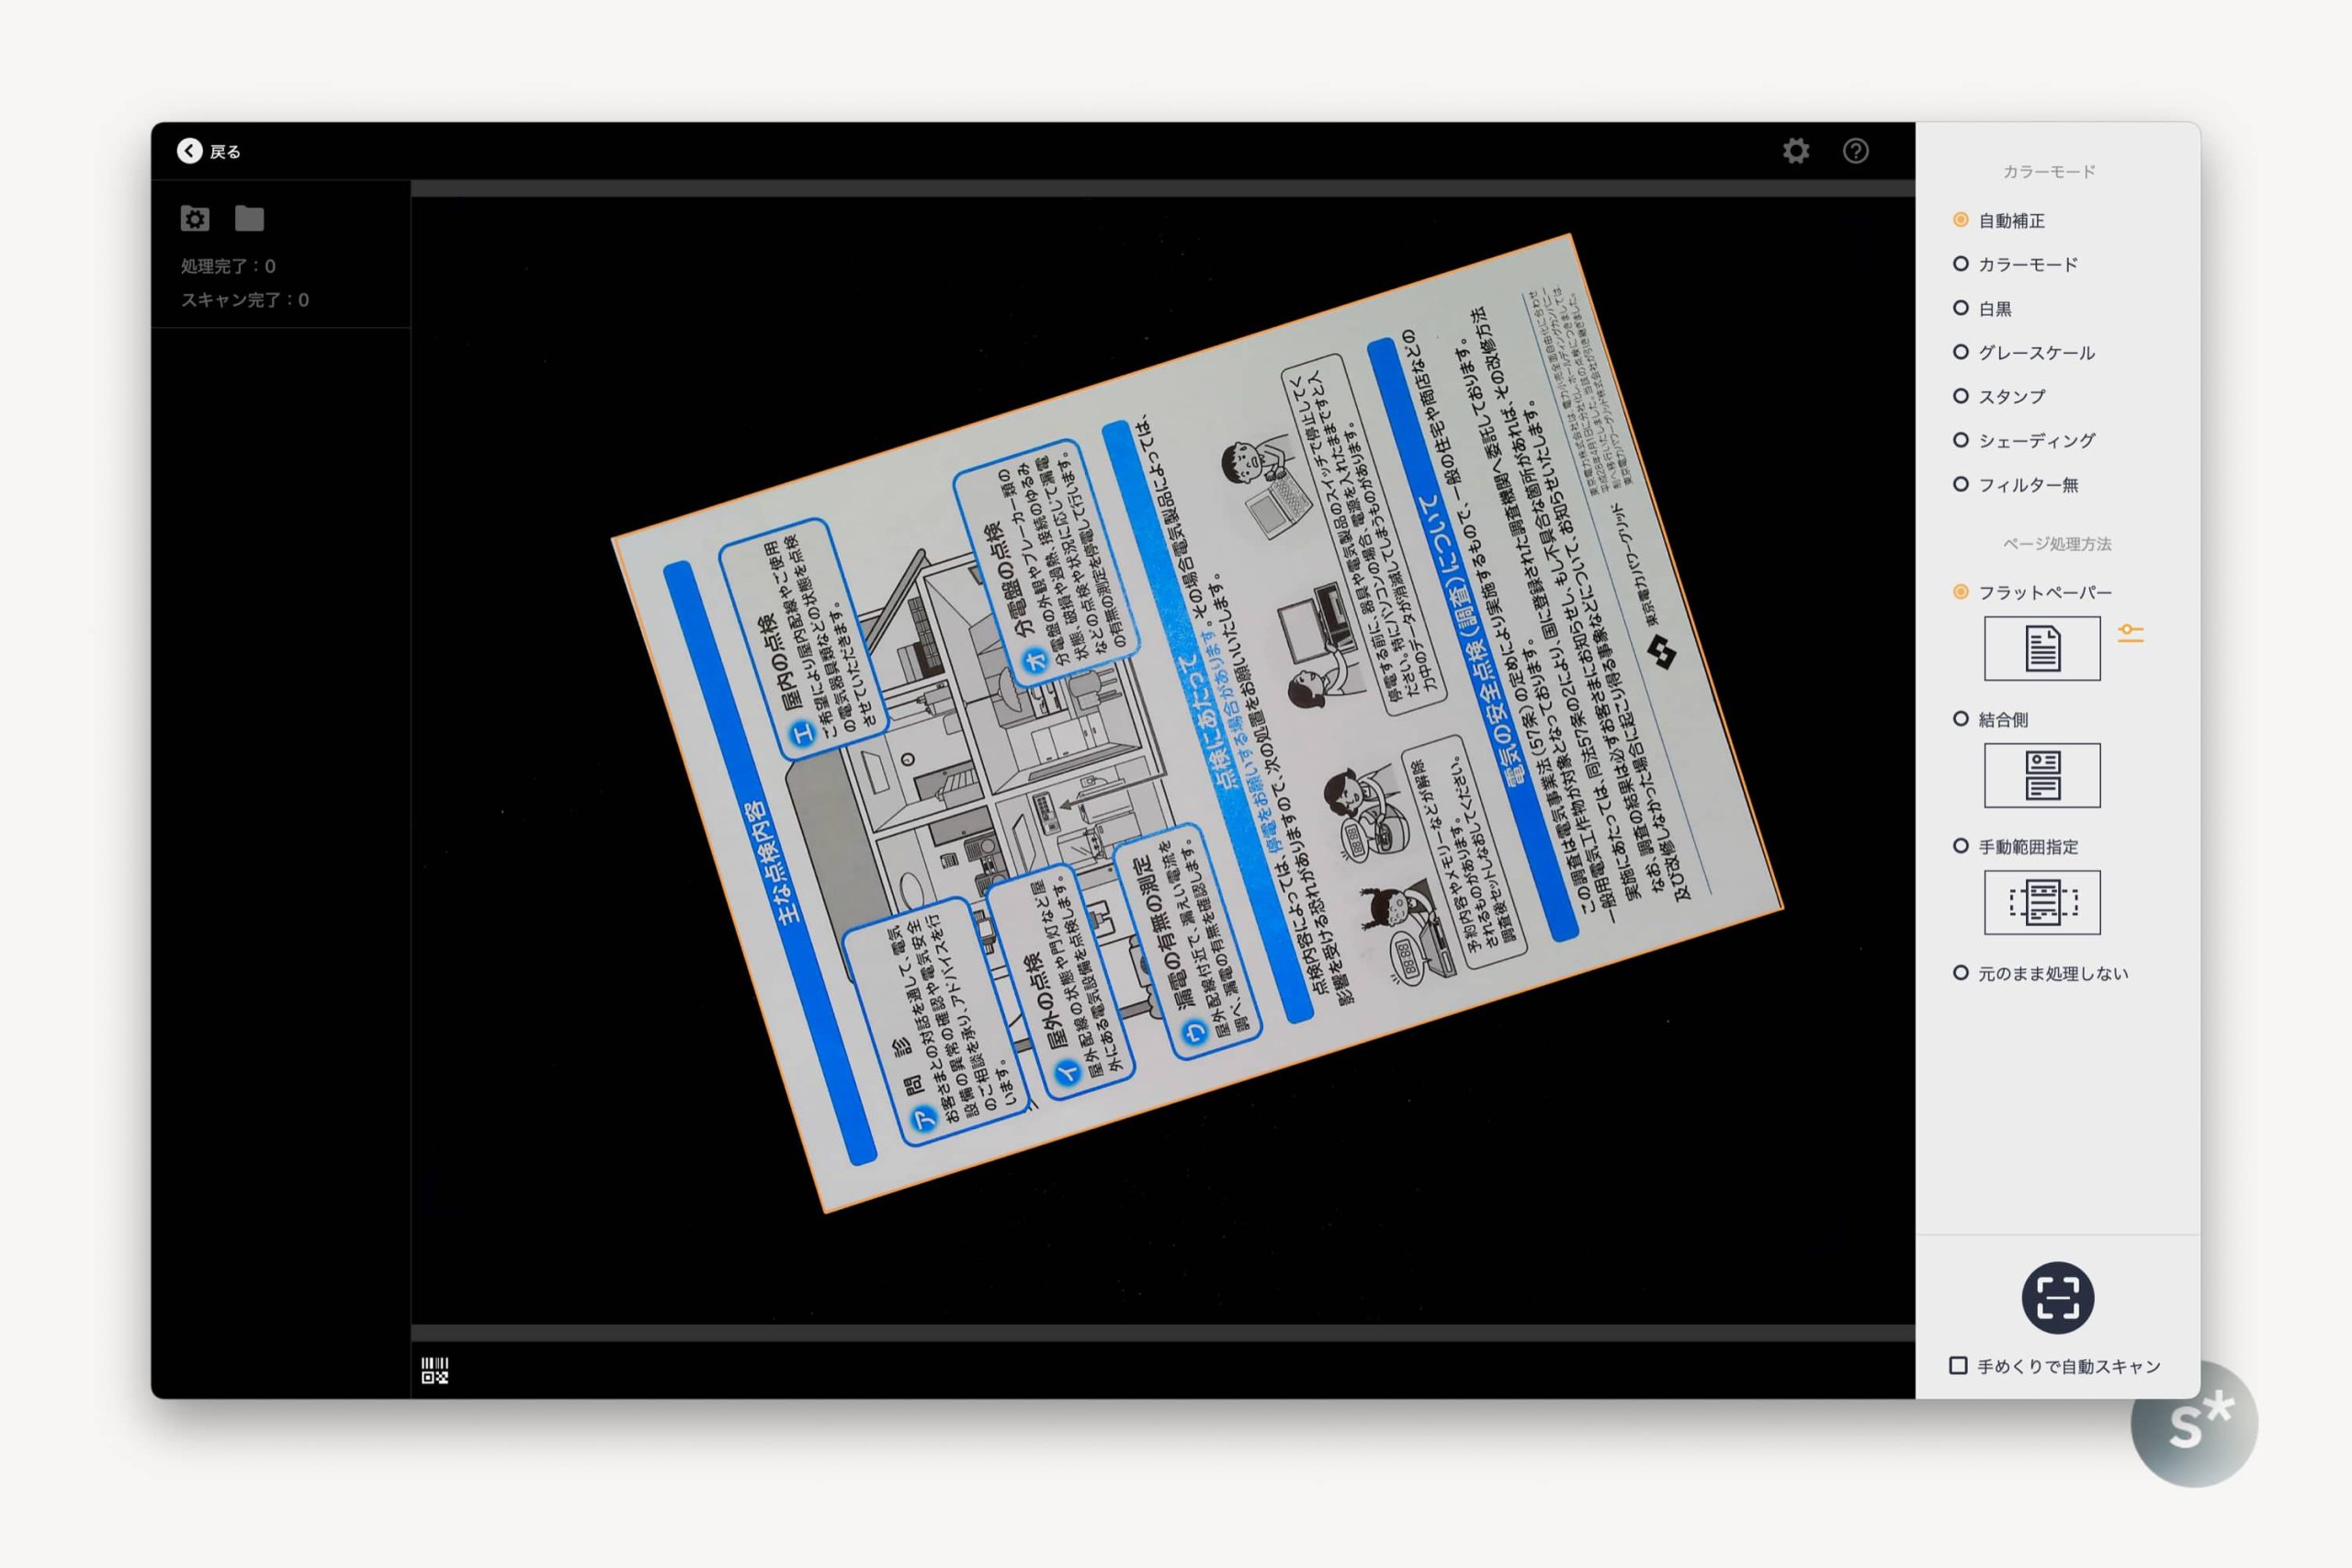
Task: Open help with the question mark icon
Action: (x=1856, y=151)
